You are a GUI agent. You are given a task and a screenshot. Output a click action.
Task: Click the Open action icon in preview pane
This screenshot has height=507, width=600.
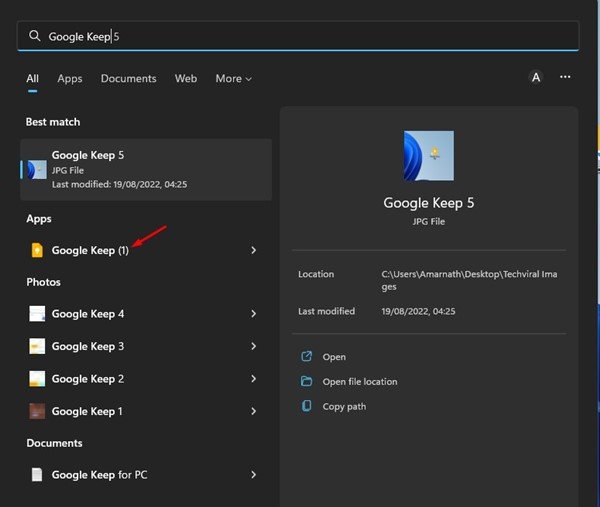click(x=307, y=356)
